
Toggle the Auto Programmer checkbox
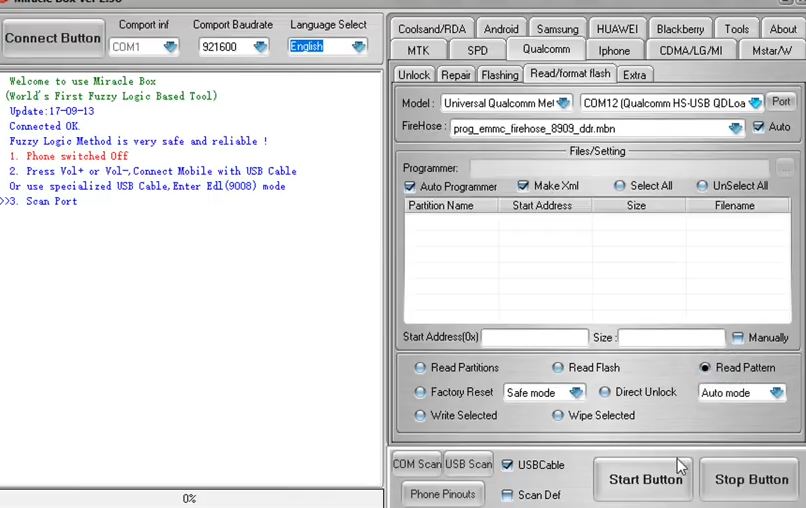410,187
